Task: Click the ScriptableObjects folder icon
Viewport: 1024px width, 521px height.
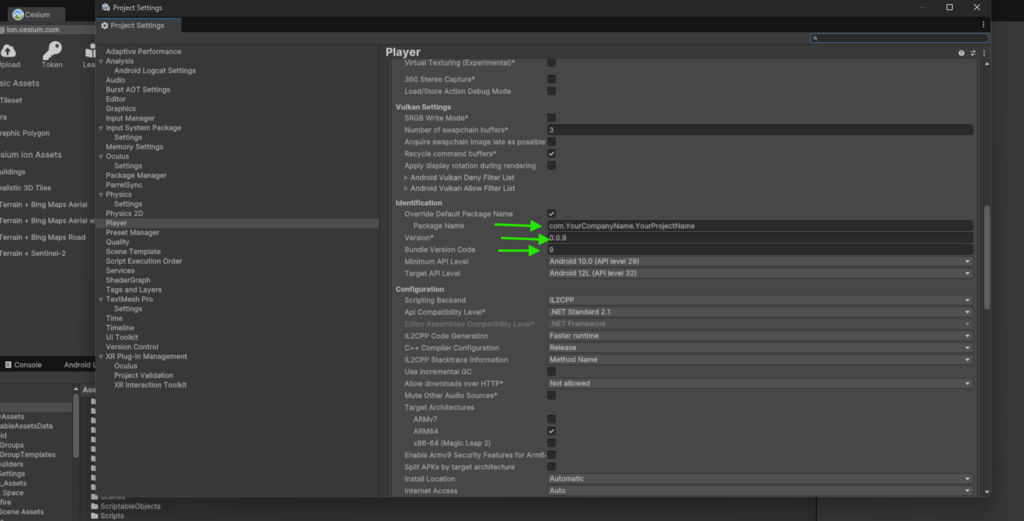Action: click(x=95, y=506)
